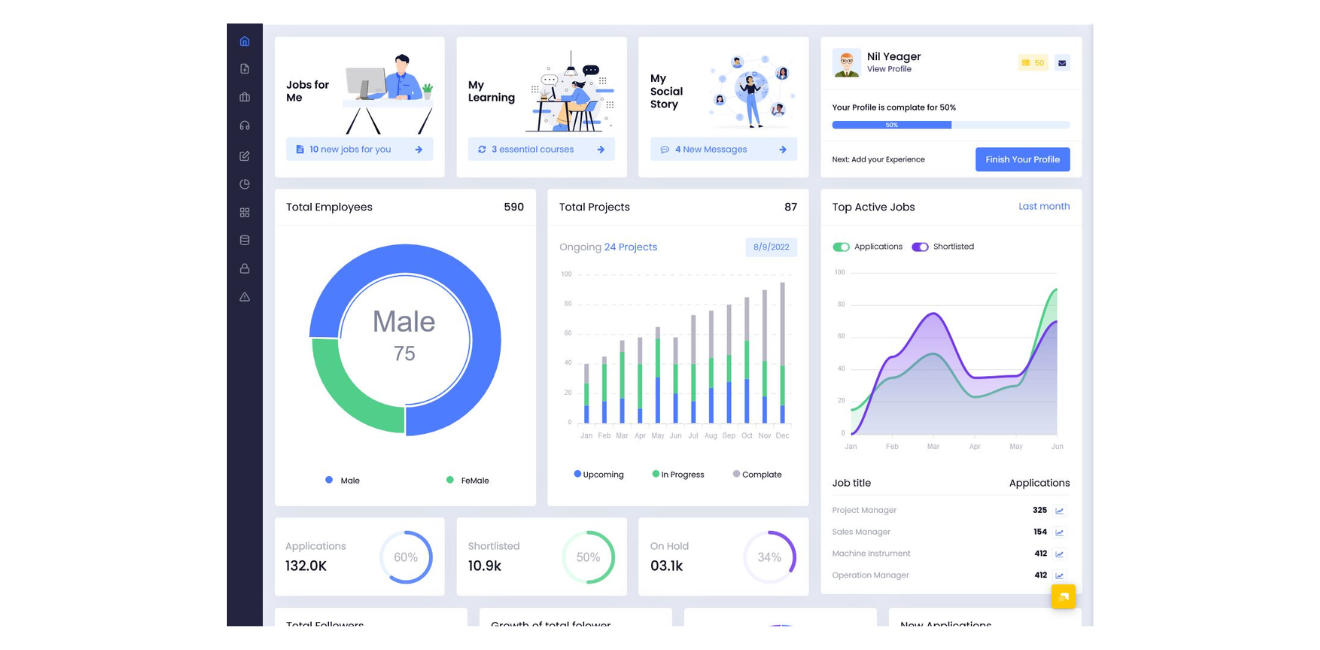The image size is (1320, 650).
Task: Open the pie chart analytics icon in sidebar
Action: click(x=245, y=183)
